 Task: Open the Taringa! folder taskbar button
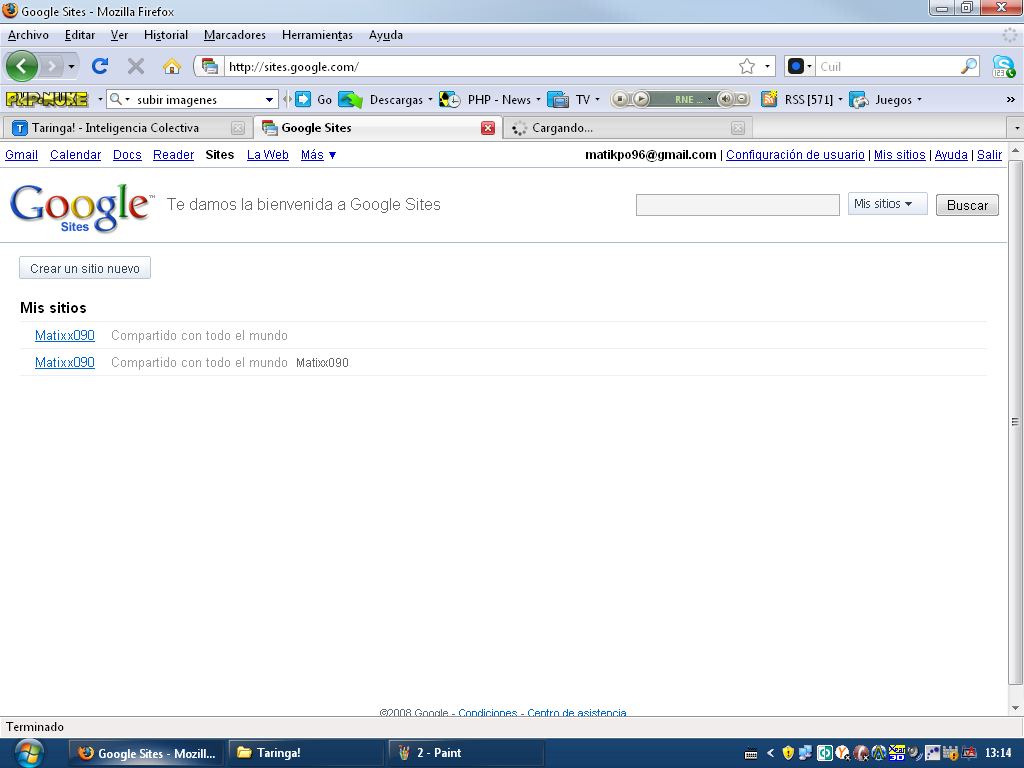pyautogui.click(x=306, y=753)
